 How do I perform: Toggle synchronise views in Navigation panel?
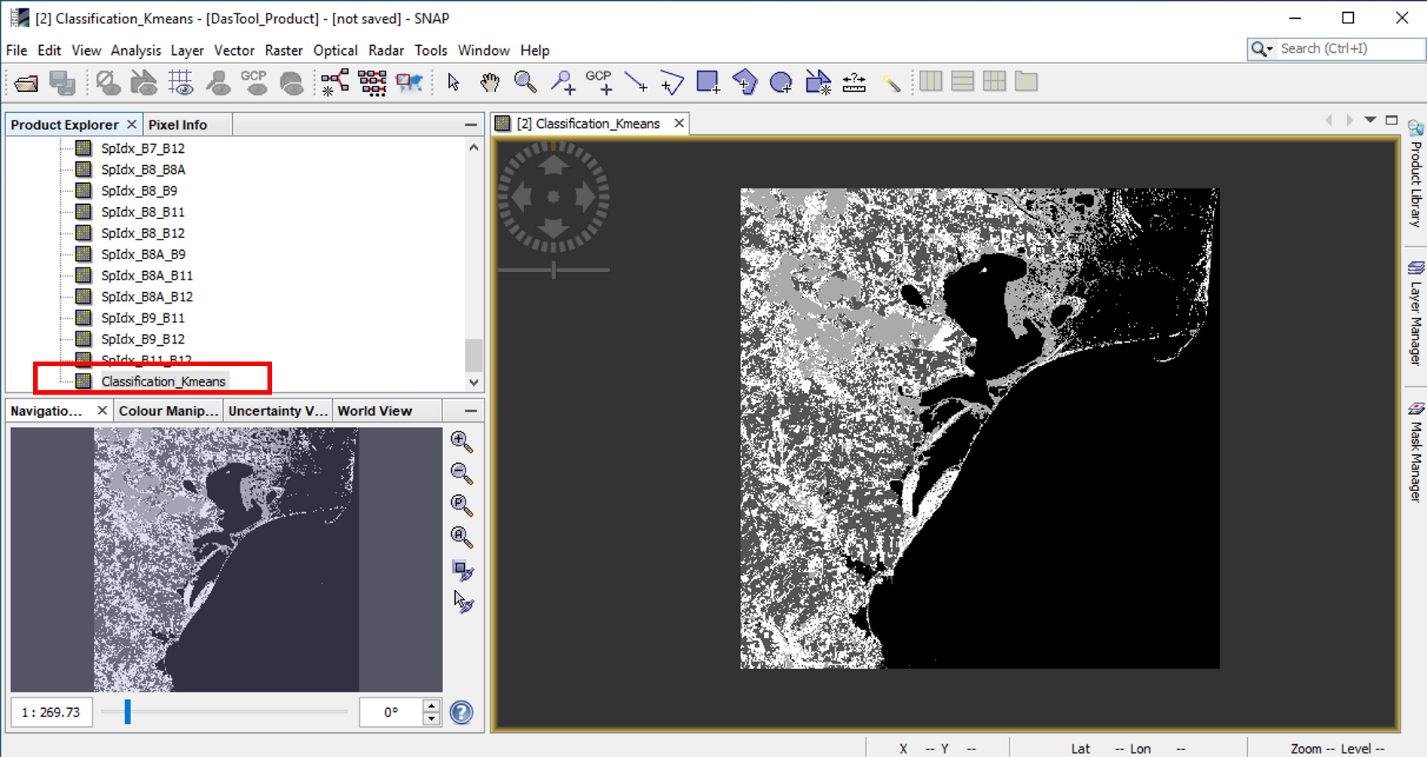462,570
